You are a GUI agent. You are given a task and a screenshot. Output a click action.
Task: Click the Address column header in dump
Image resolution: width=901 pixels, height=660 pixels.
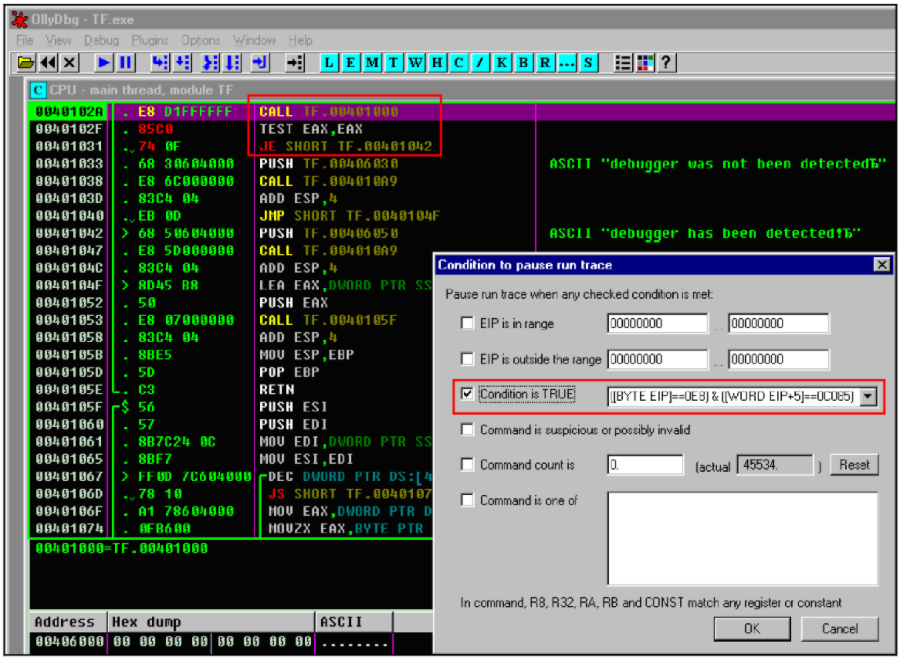(68, 622)
